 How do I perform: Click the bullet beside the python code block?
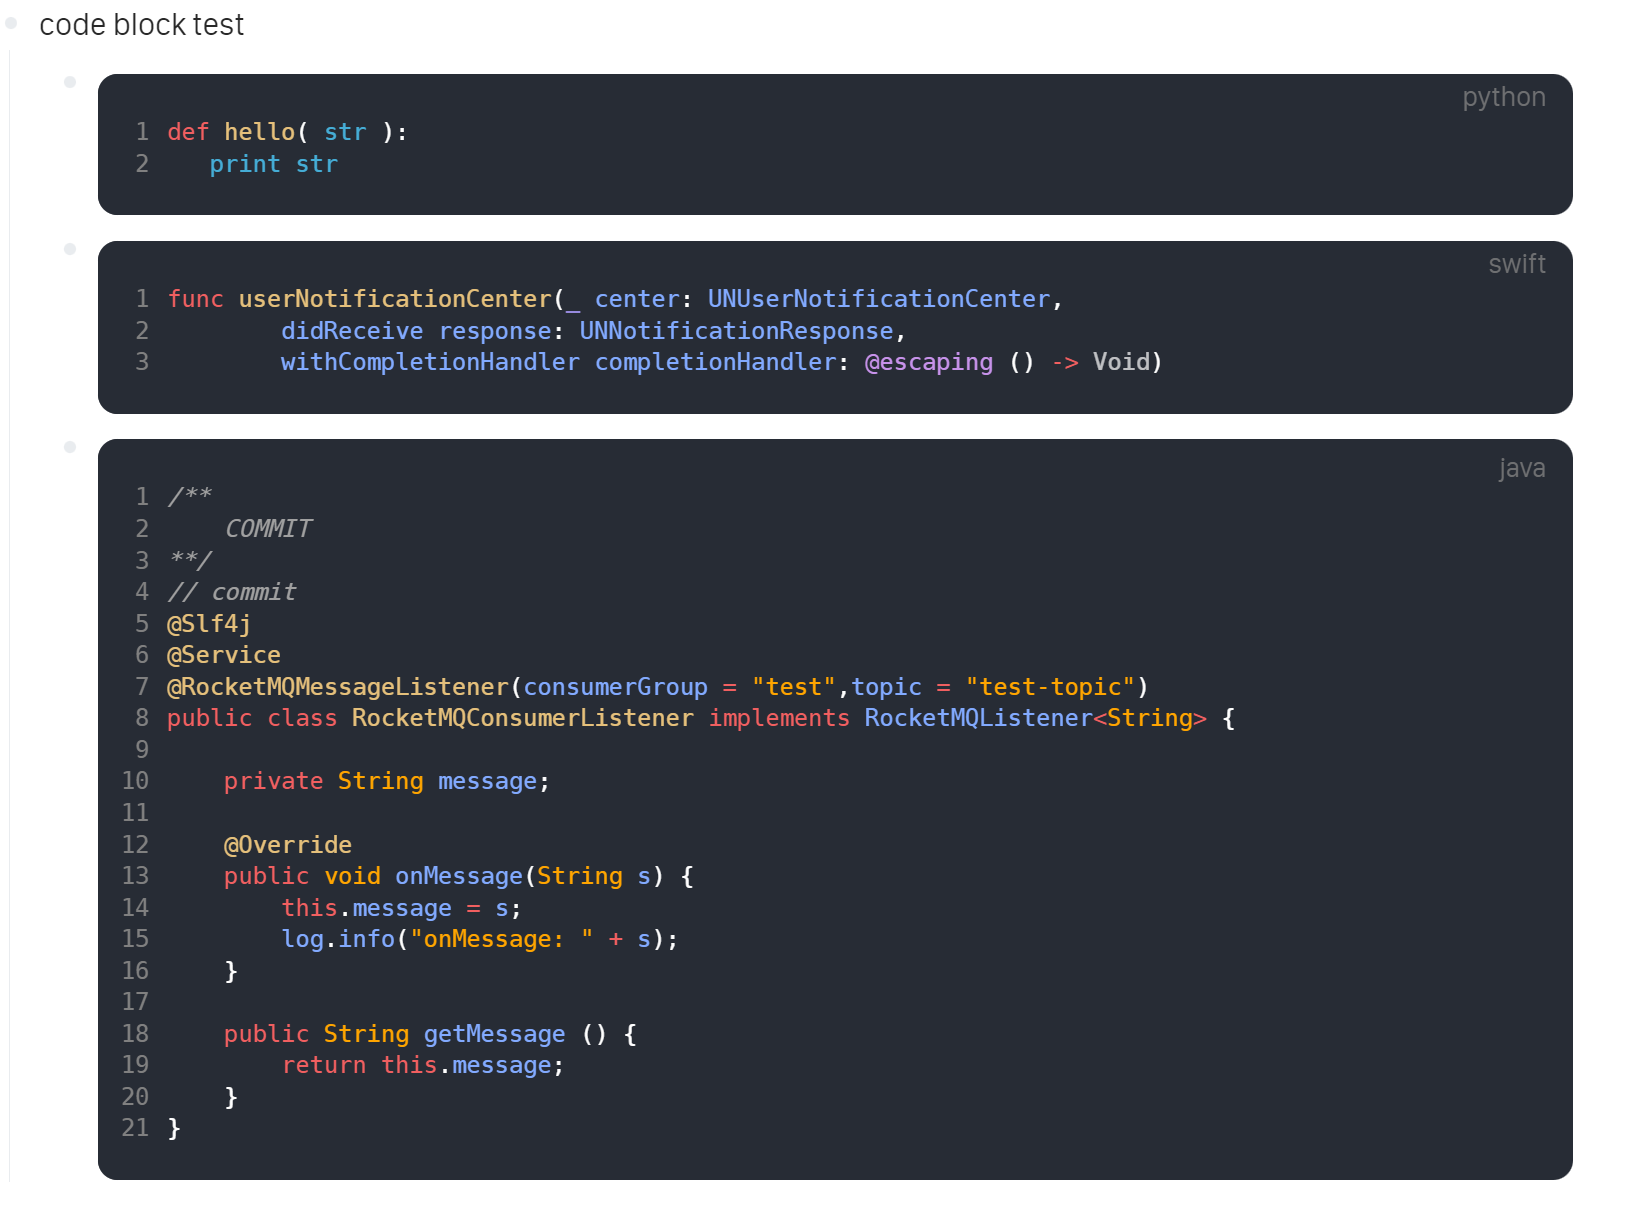click(x=69, y=81)
